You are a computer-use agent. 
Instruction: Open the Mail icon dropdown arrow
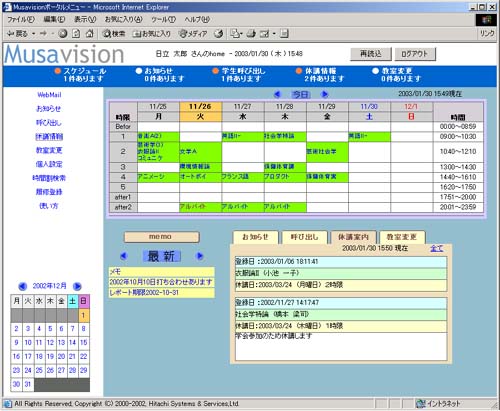point(241,34)
